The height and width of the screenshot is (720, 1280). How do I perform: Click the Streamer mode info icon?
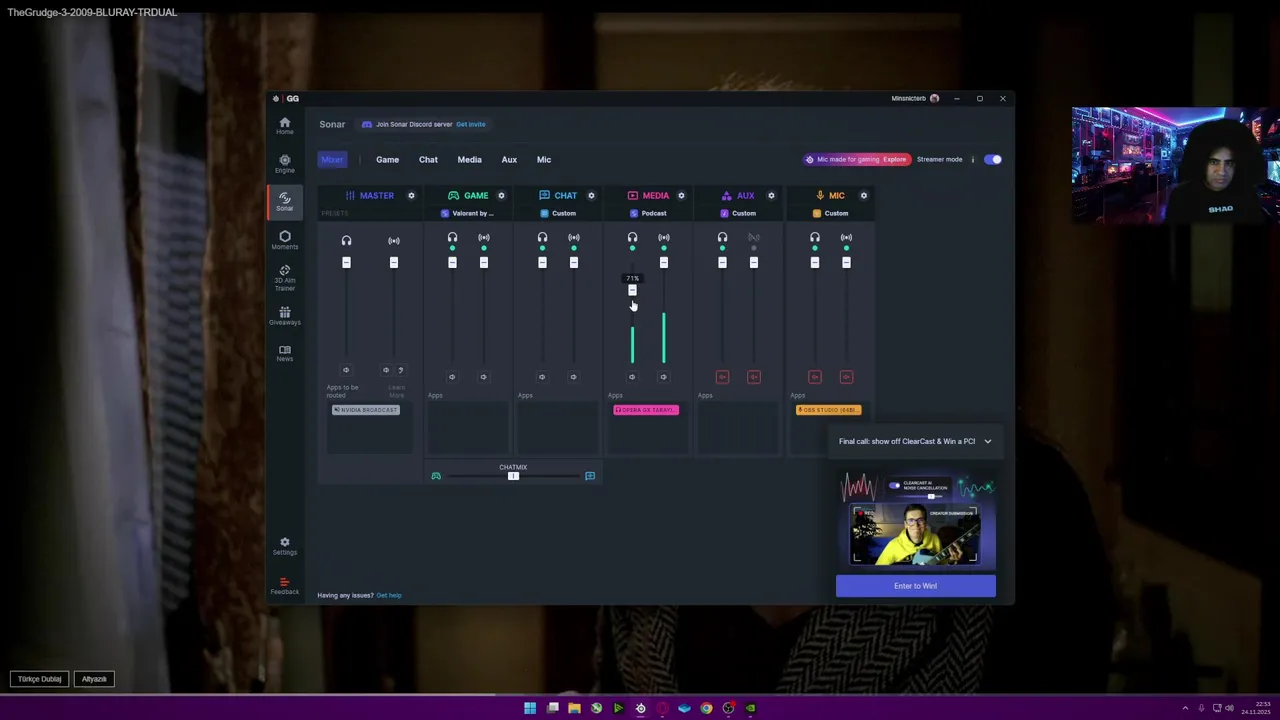point(972,159)
